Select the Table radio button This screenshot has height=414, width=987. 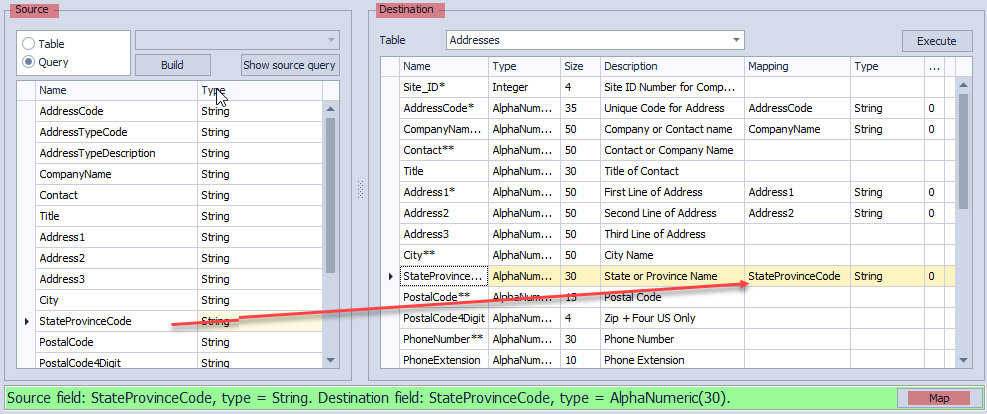29,44
